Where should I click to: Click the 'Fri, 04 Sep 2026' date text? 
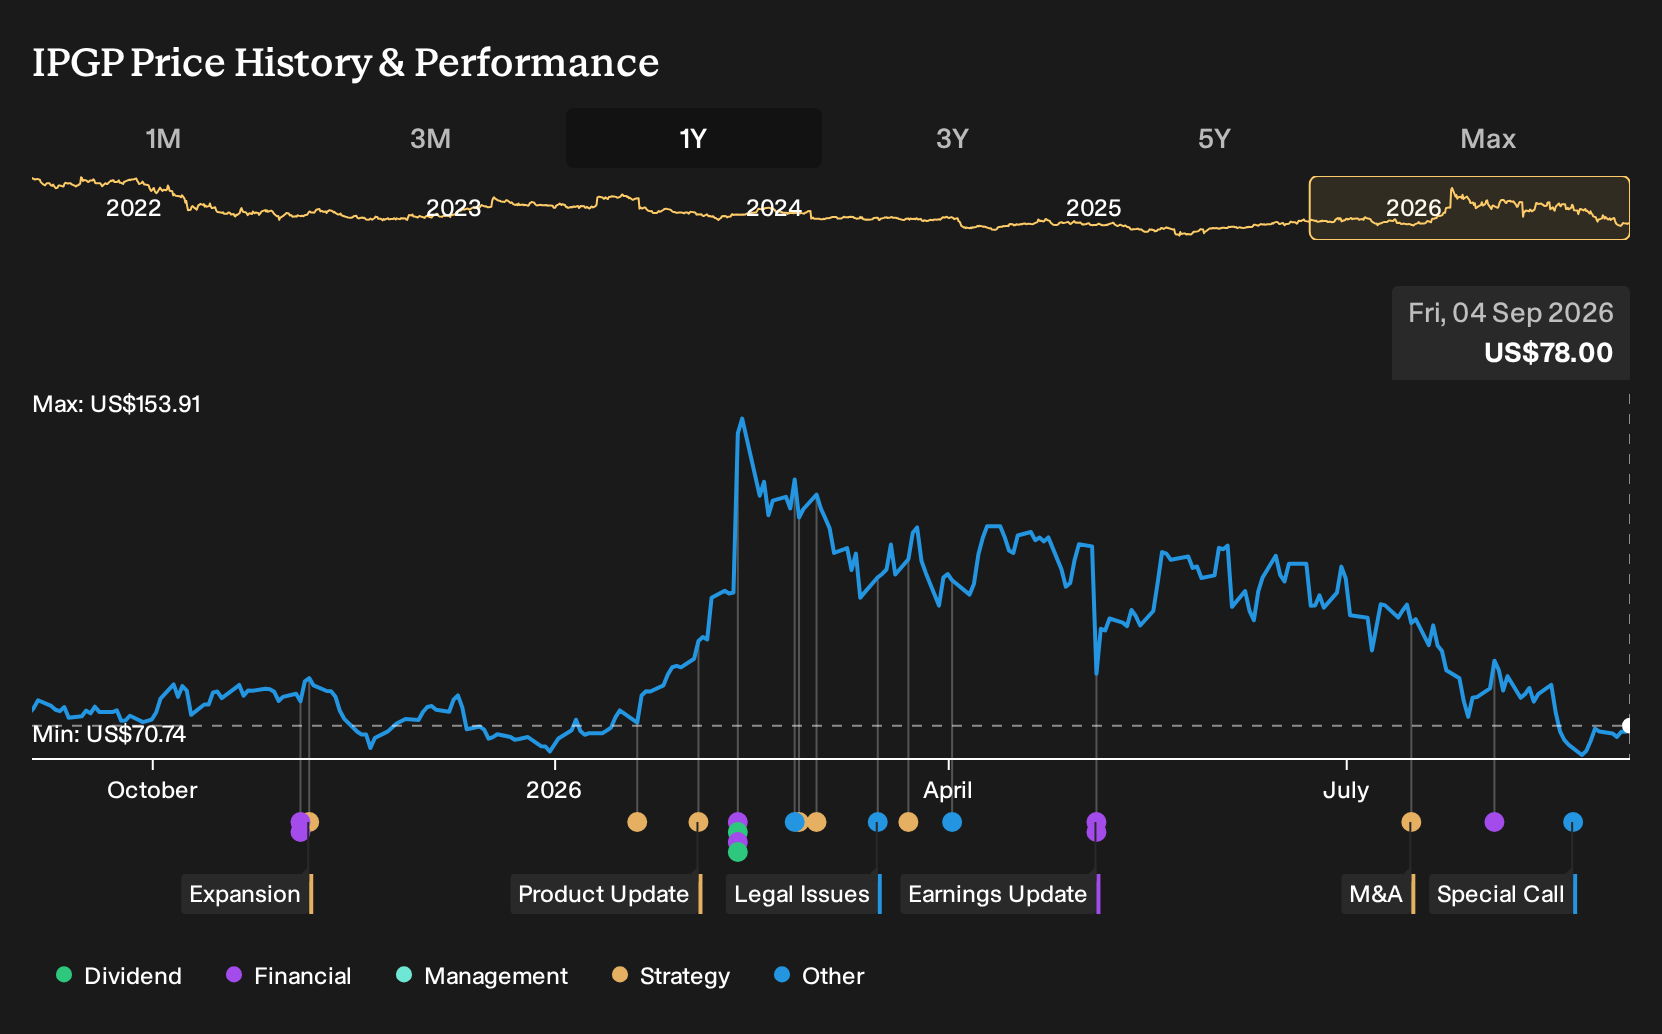1511,313
